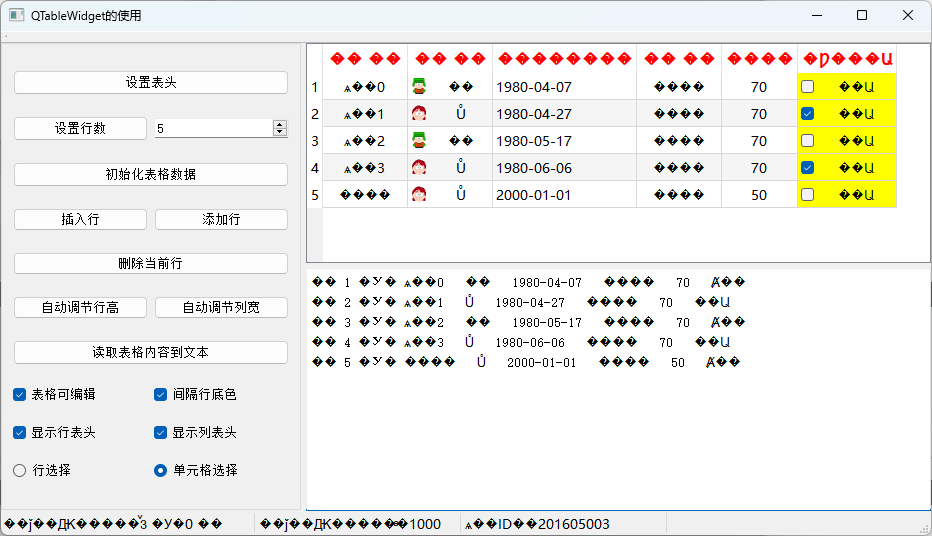Click the row count input field showing 5
This screenshot has width=932, height=536.
click(x=212, y=129)
